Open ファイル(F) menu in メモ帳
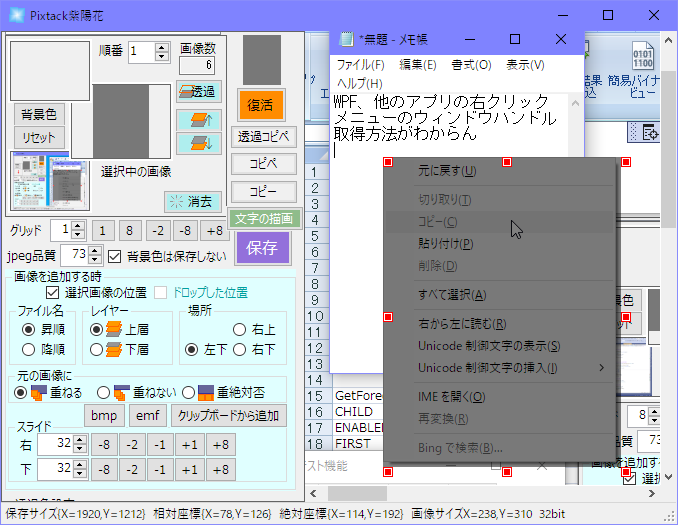Viewport: 678px width, 525px height. pos(361,65)
